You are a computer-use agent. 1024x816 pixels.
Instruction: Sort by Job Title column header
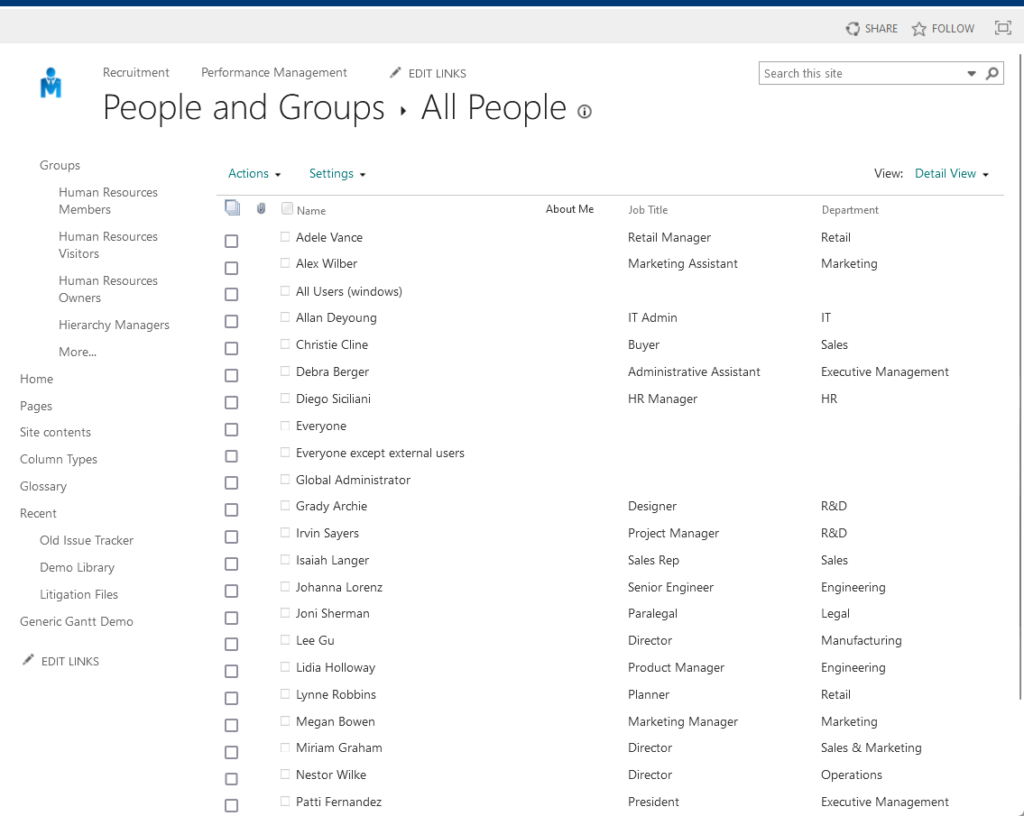pyautogui.click(x=647, y=210)
